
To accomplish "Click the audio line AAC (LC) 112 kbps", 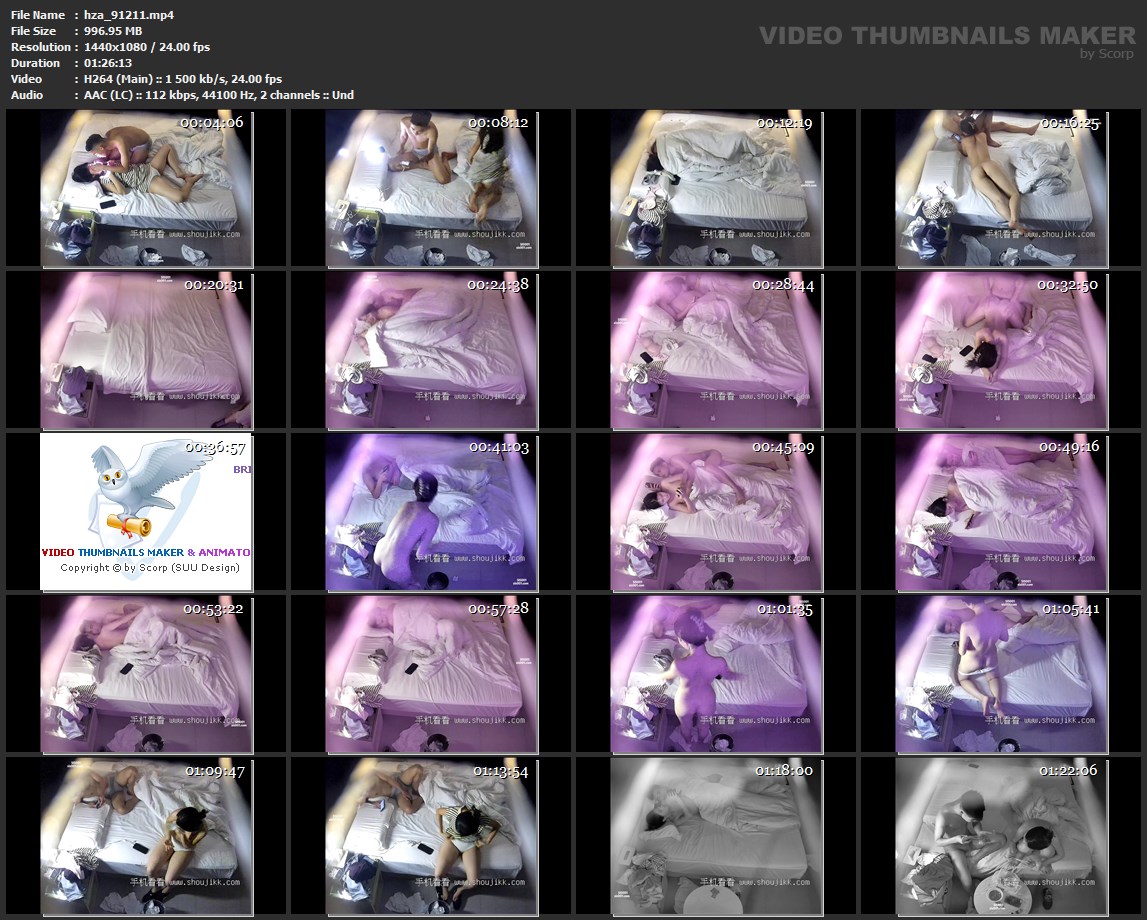I will pos(219,95).
